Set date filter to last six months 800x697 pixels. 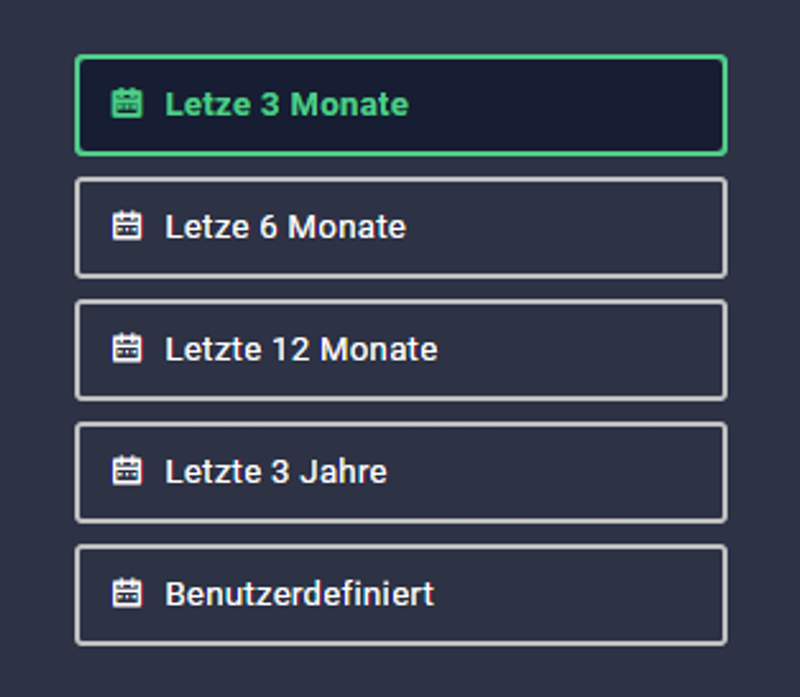[401, 228]
